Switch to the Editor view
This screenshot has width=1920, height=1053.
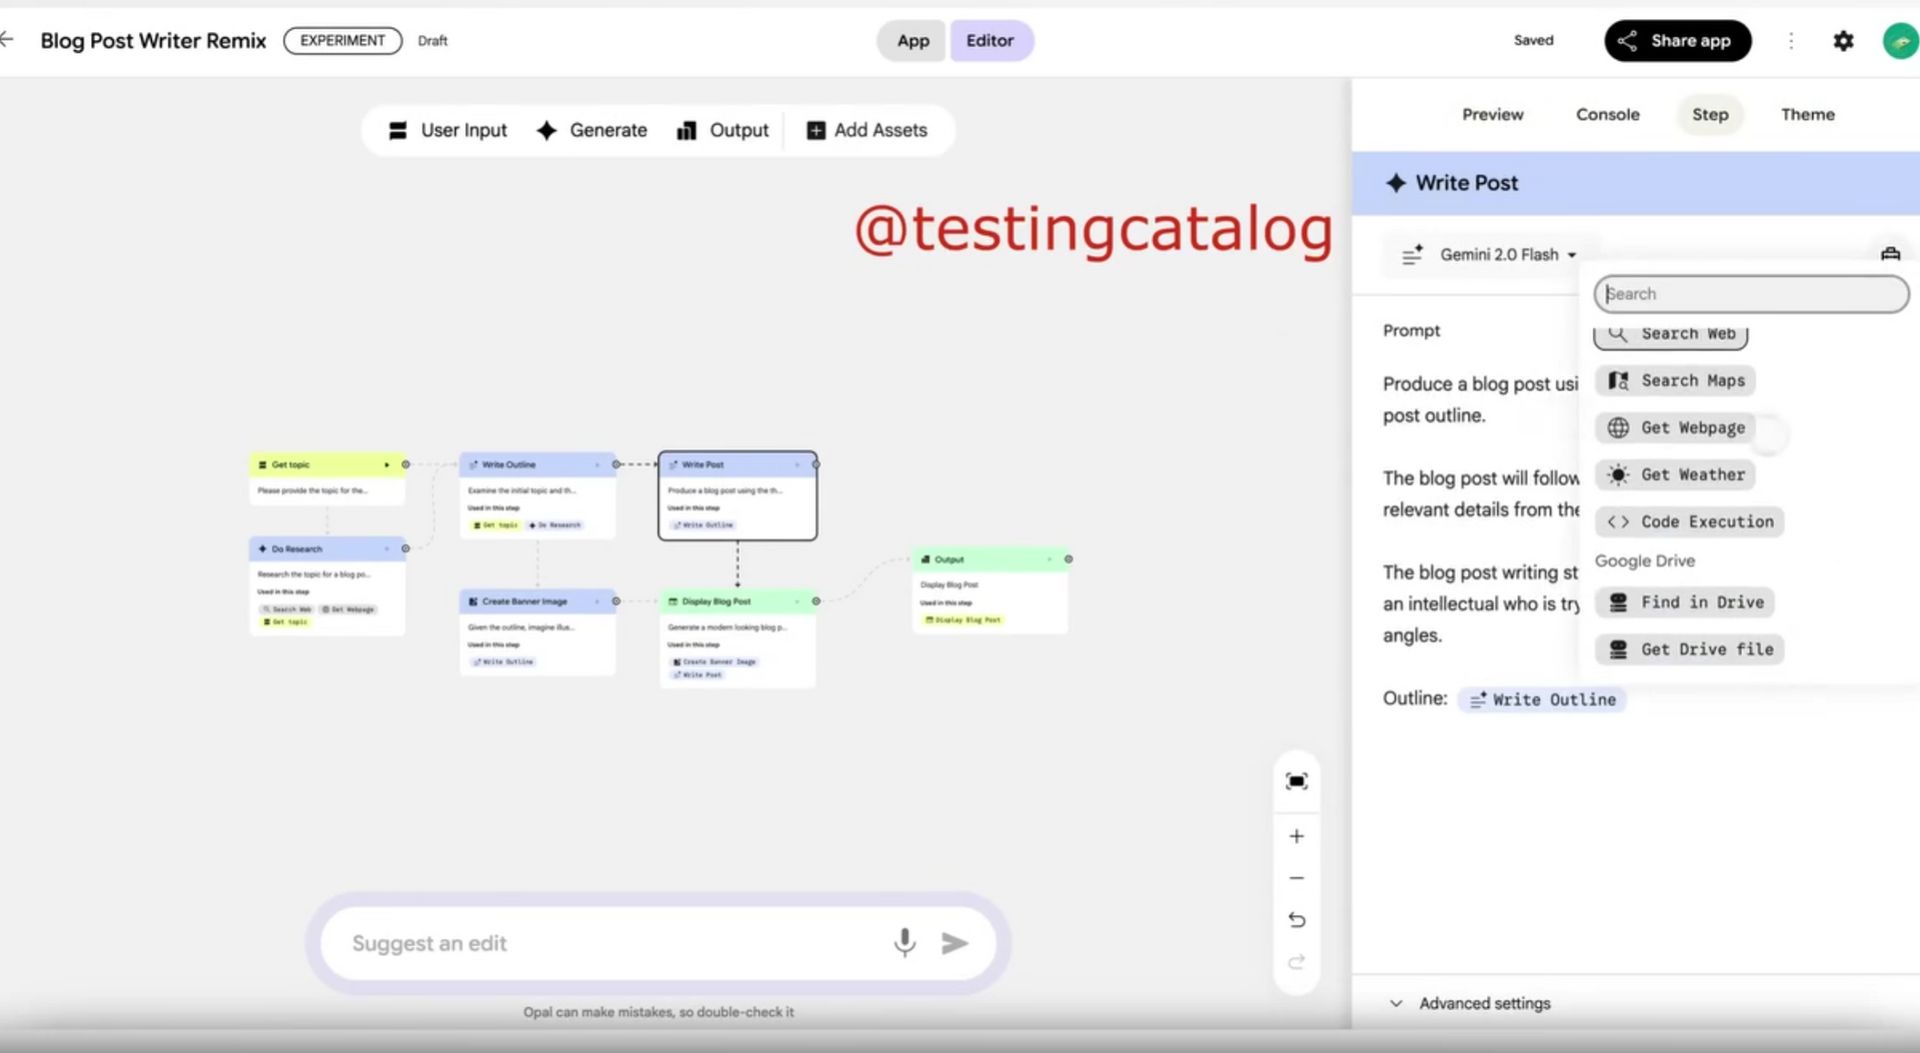click(990, 41)
